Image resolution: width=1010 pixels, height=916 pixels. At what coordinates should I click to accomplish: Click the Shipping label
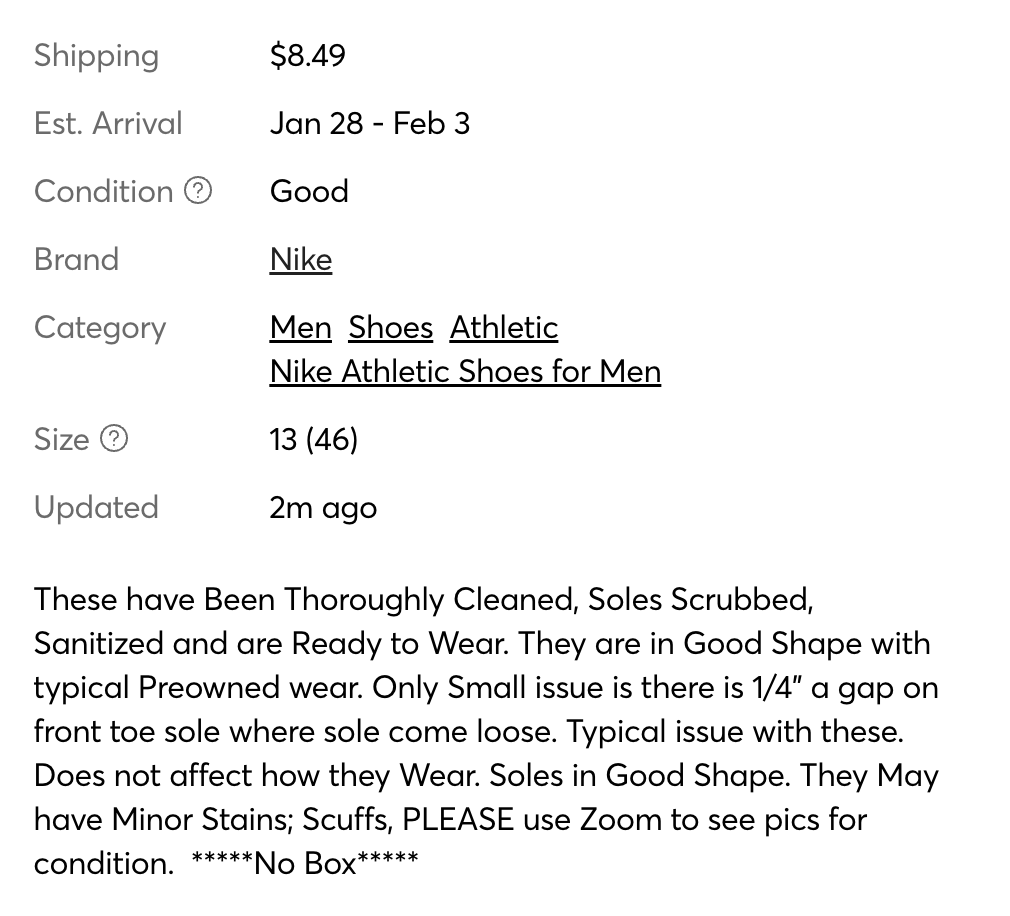[96, 55]
